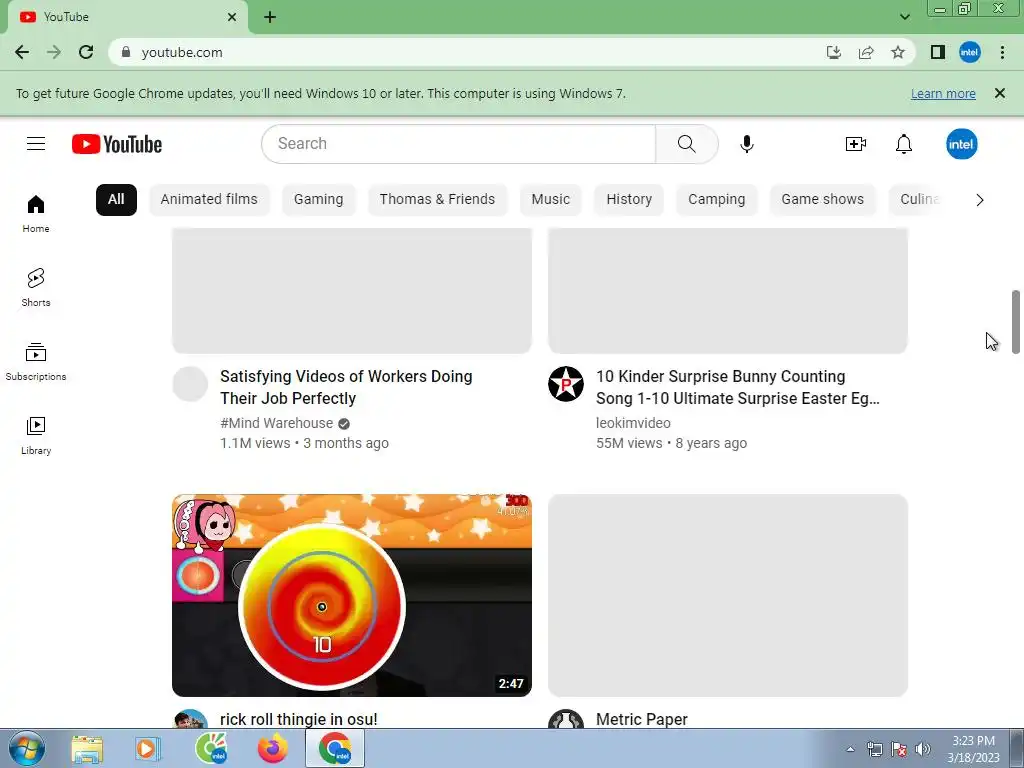Go back with the browser back arrow

(22, 52)
